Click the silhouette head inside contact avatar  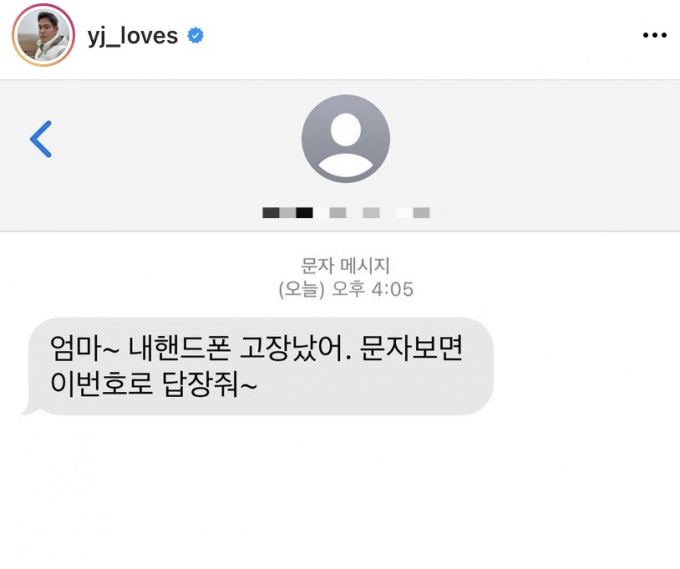click(x=346, y=129)
